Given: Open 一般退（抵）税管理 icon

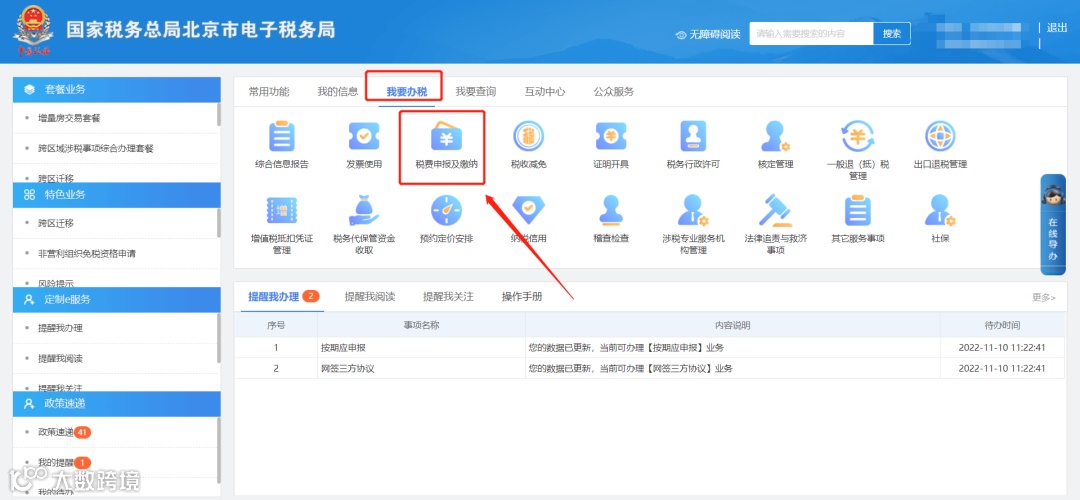Looking at the screenshot, I should pos(858,136).
